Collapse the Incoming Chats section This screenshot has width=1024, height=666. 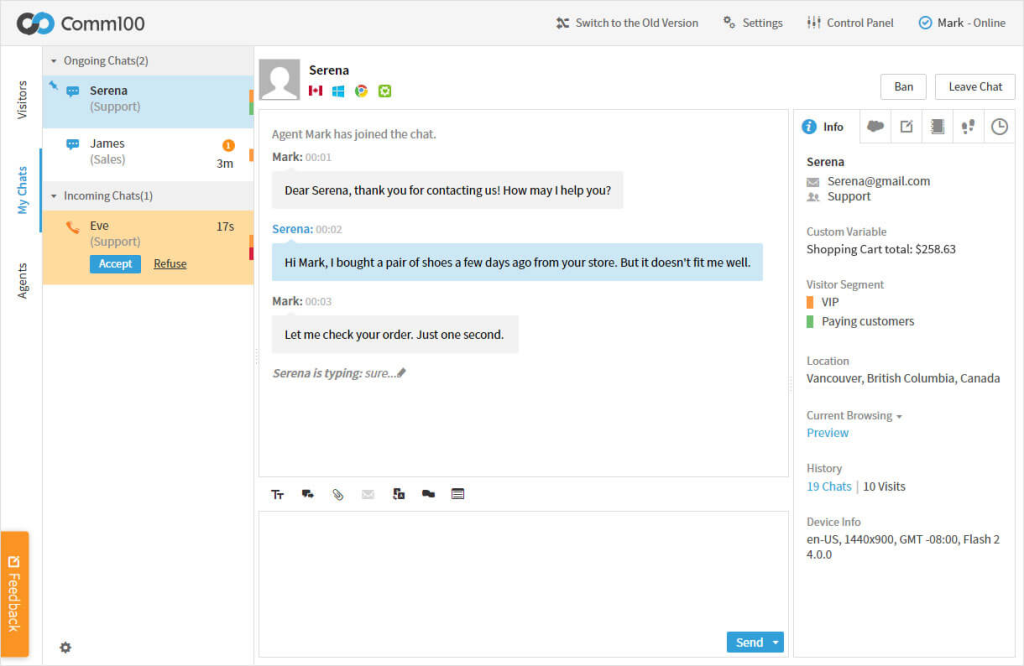click(54, 196)
